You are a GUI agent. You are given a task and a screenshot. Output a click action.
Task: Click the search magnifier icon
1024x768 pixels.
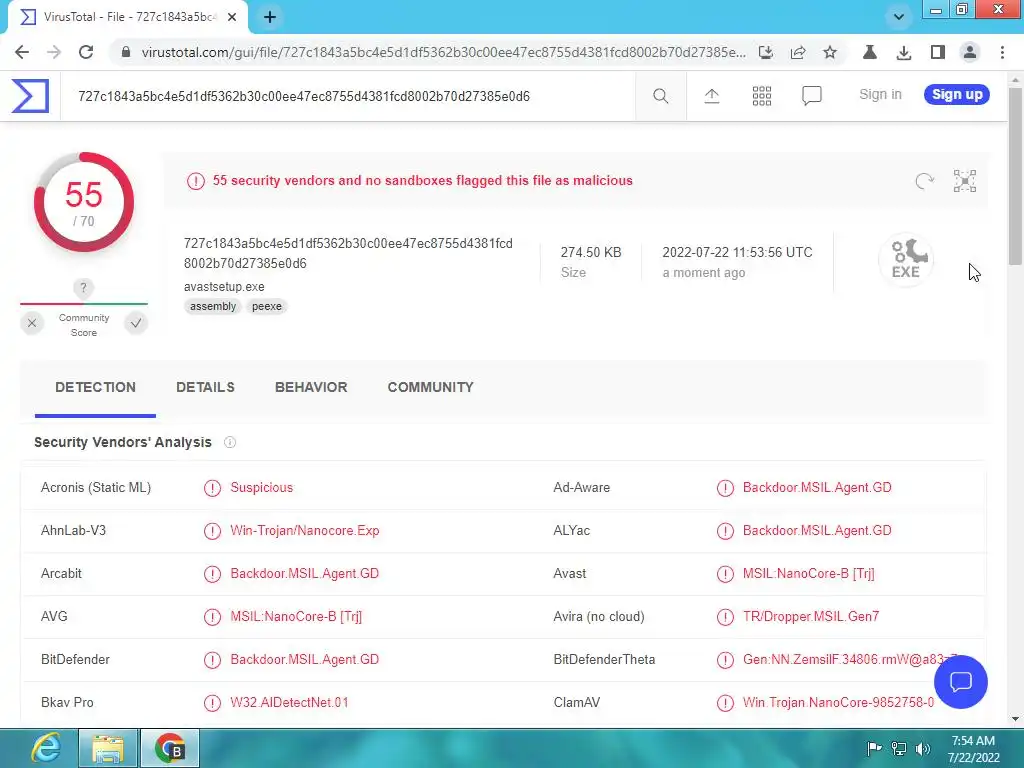click(660, 96)
